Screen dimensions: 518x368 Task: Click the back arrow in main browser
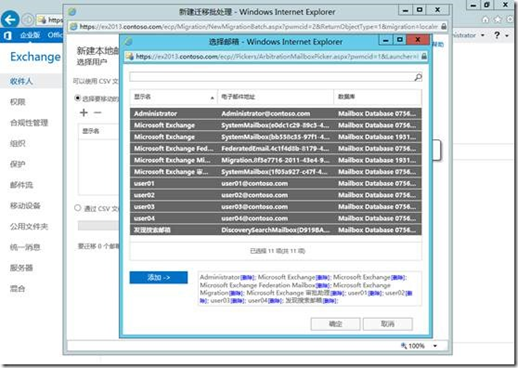pyautogui.click(x=10, y=19)
